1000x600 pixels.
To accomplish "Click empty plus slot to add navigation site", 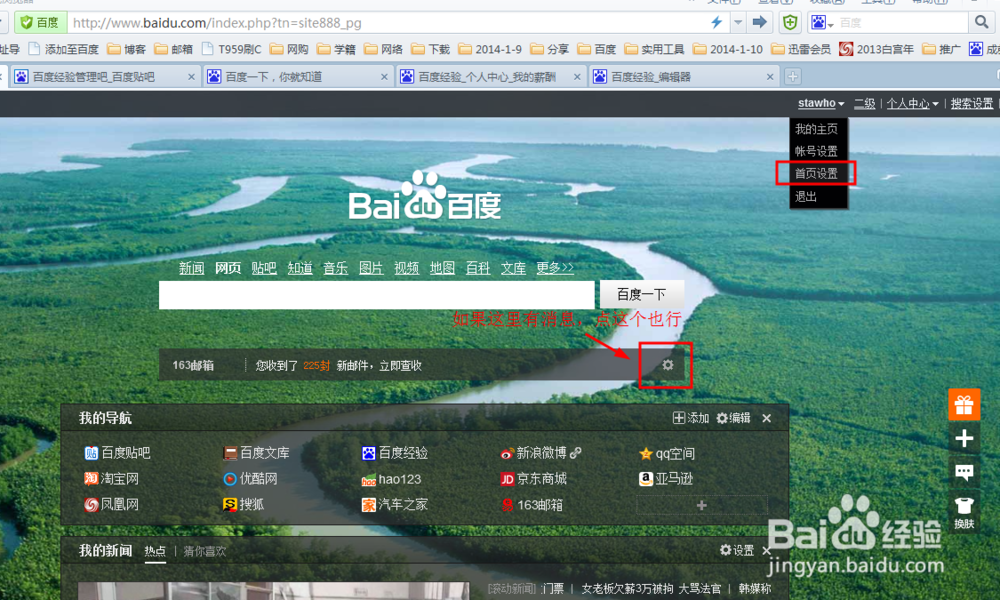I will (x=702, y=505).
